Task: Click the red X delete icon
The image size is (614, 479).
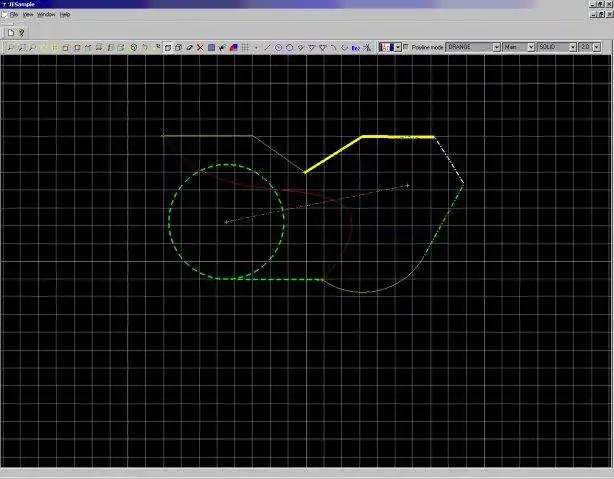Action: (x=200, y=48)
